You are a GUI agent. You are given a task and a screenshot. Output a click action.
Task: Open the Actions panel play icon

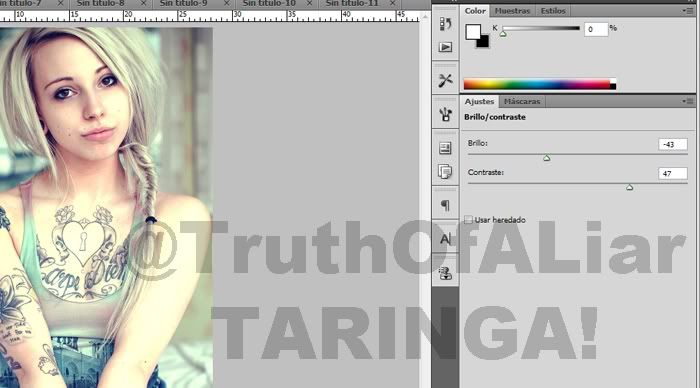click(445, 47)
